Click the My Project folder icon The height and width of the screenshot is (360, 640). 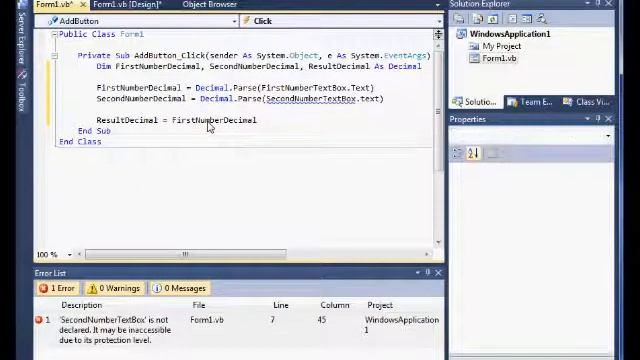(x=474, y=46)
